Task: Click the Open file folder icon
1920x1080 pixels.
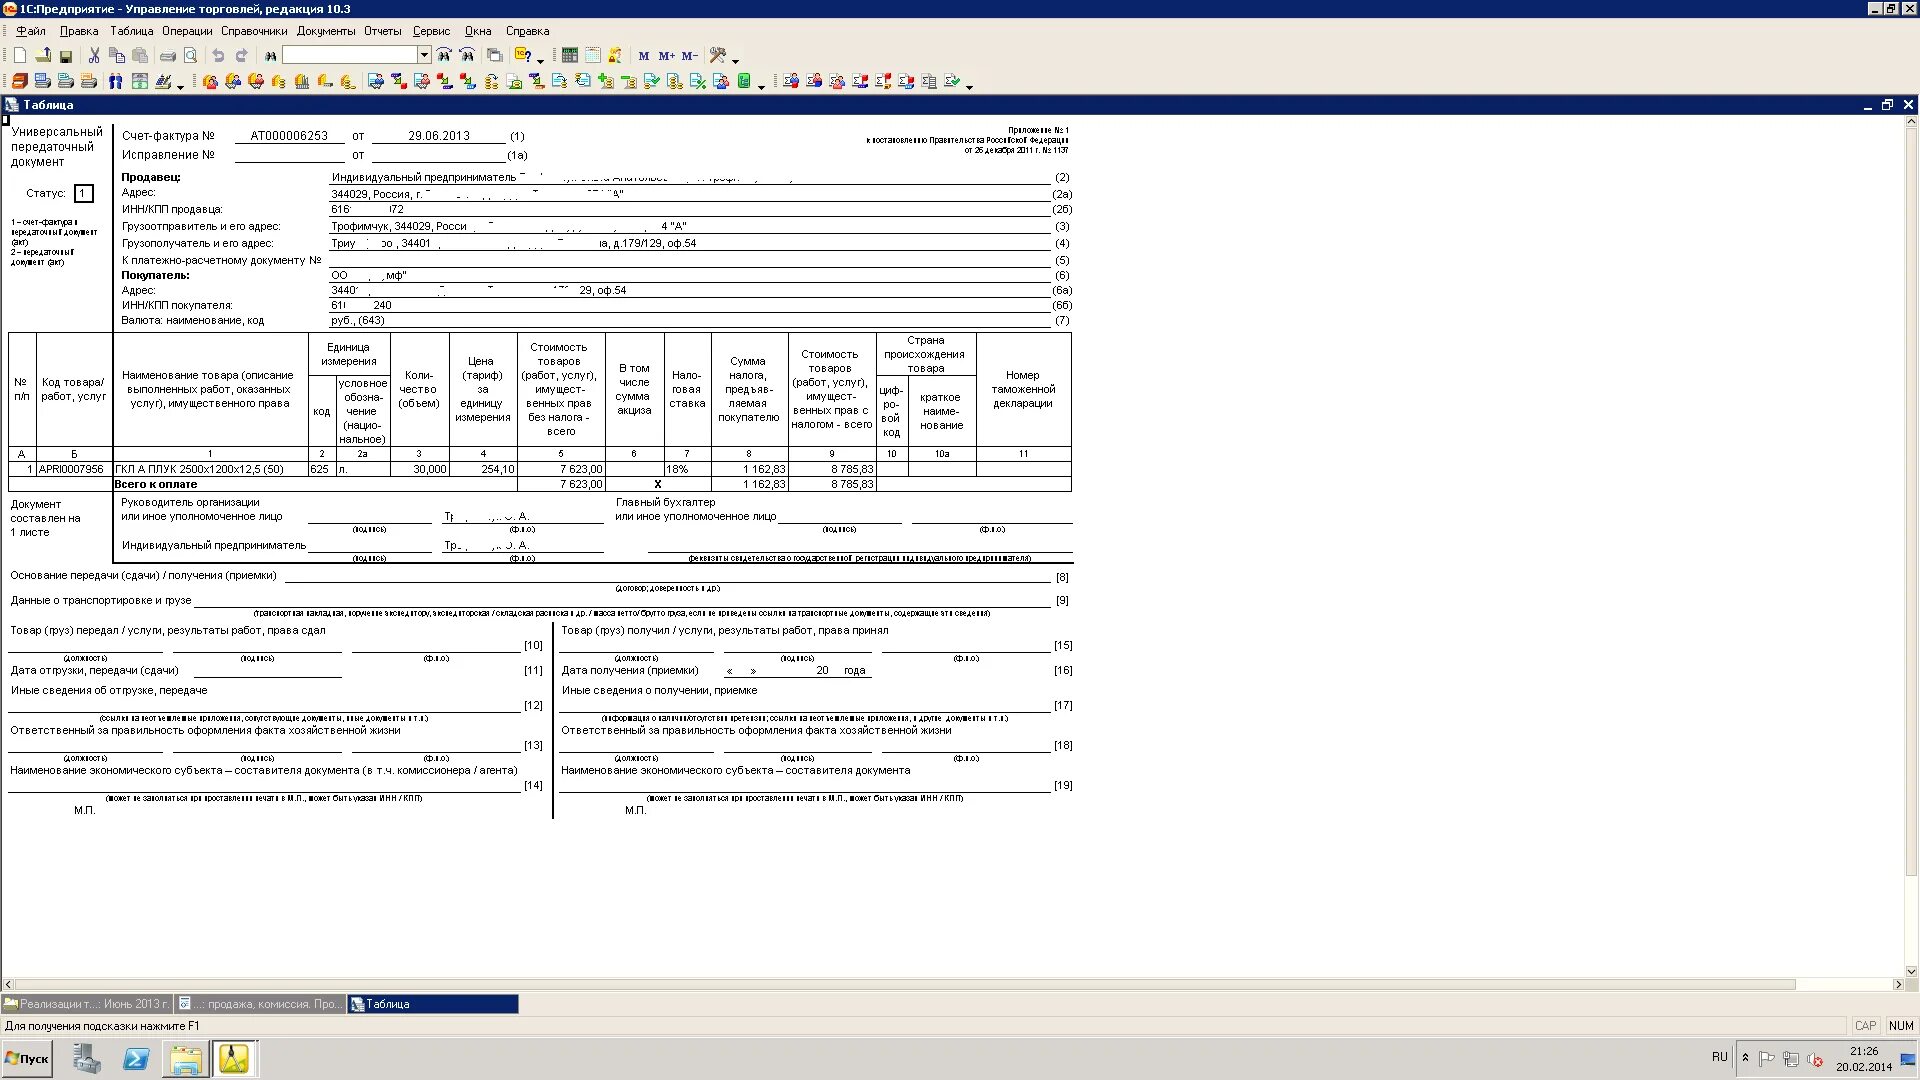Action: (43, 56)
